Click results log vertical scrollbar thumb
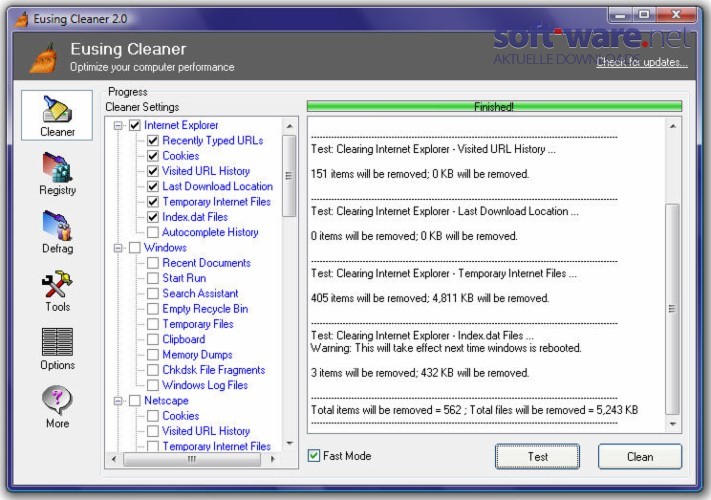 pyautogui.click(x=672, y=309)
